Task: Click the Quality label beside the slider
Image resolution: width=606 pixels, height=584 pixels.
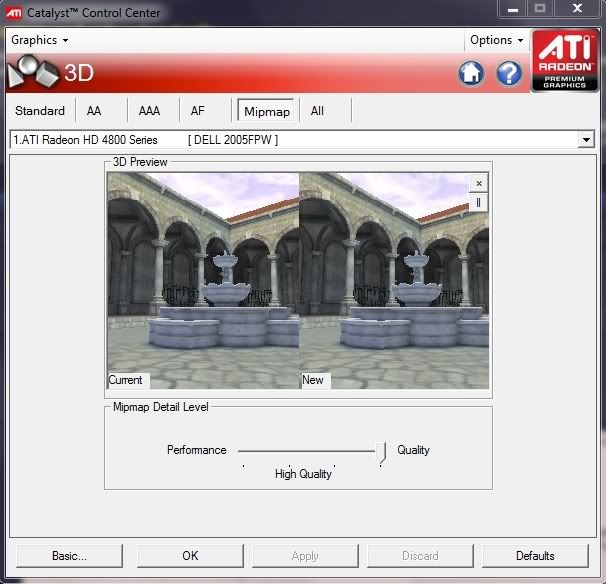Action: tap(414, 450)
